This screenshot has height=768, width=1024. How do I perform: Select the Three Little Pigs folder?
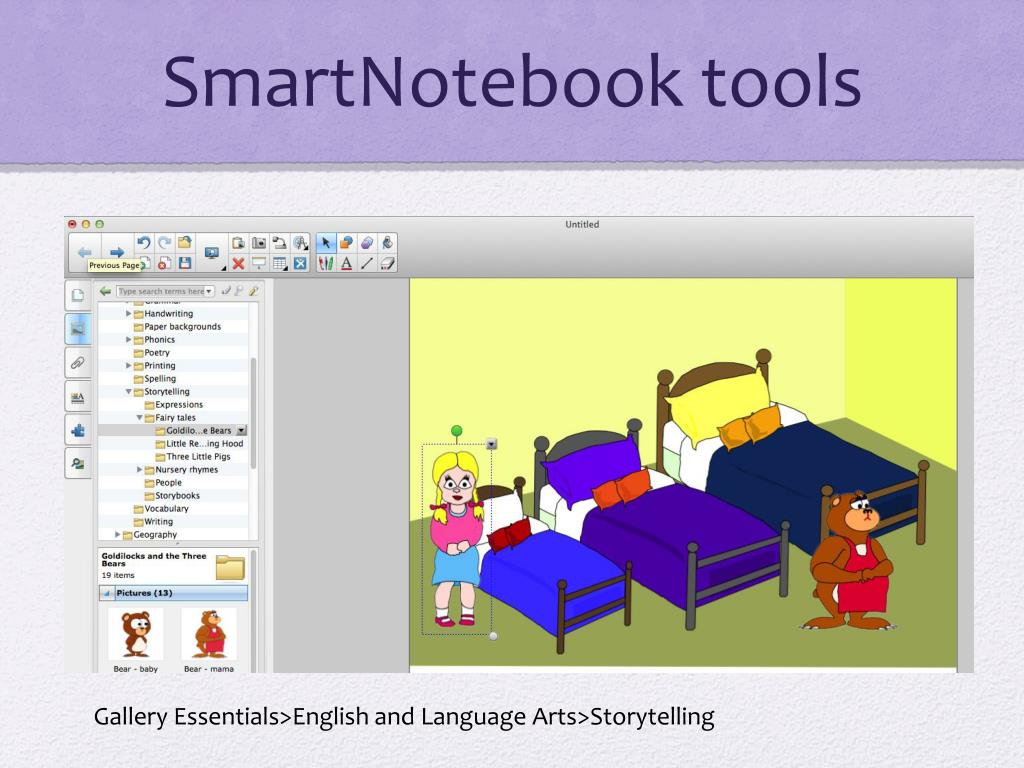(x=193, y=456)
